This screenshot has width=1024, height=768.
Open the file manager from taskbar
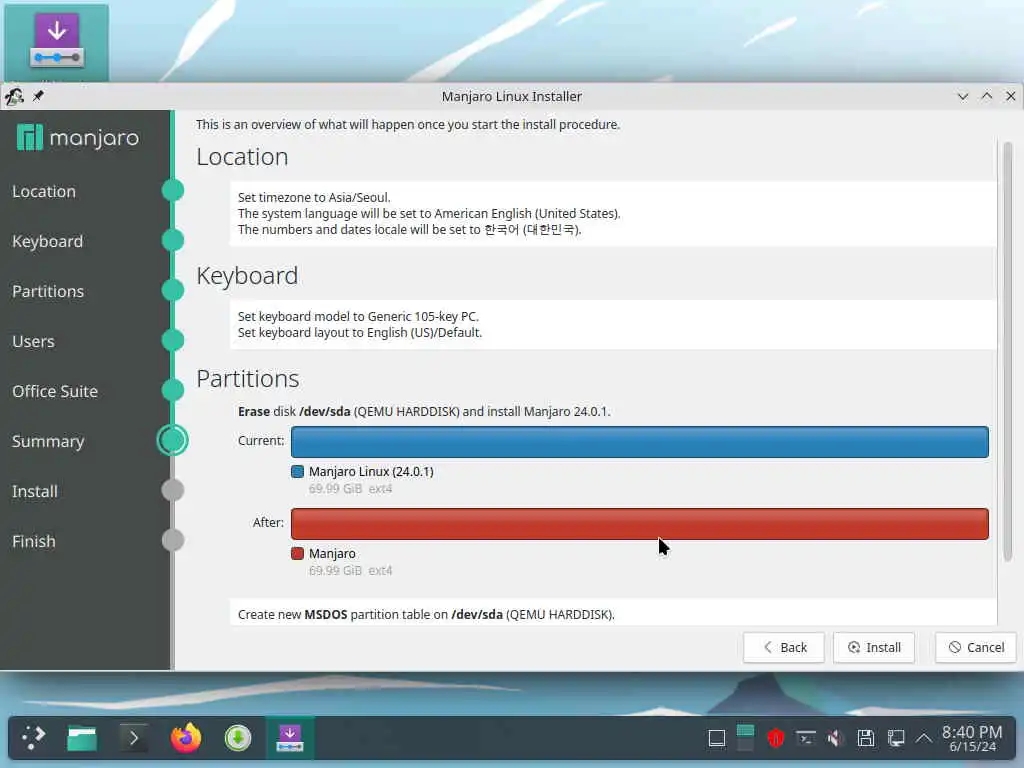pyautogui.click(x=82, y=739)
